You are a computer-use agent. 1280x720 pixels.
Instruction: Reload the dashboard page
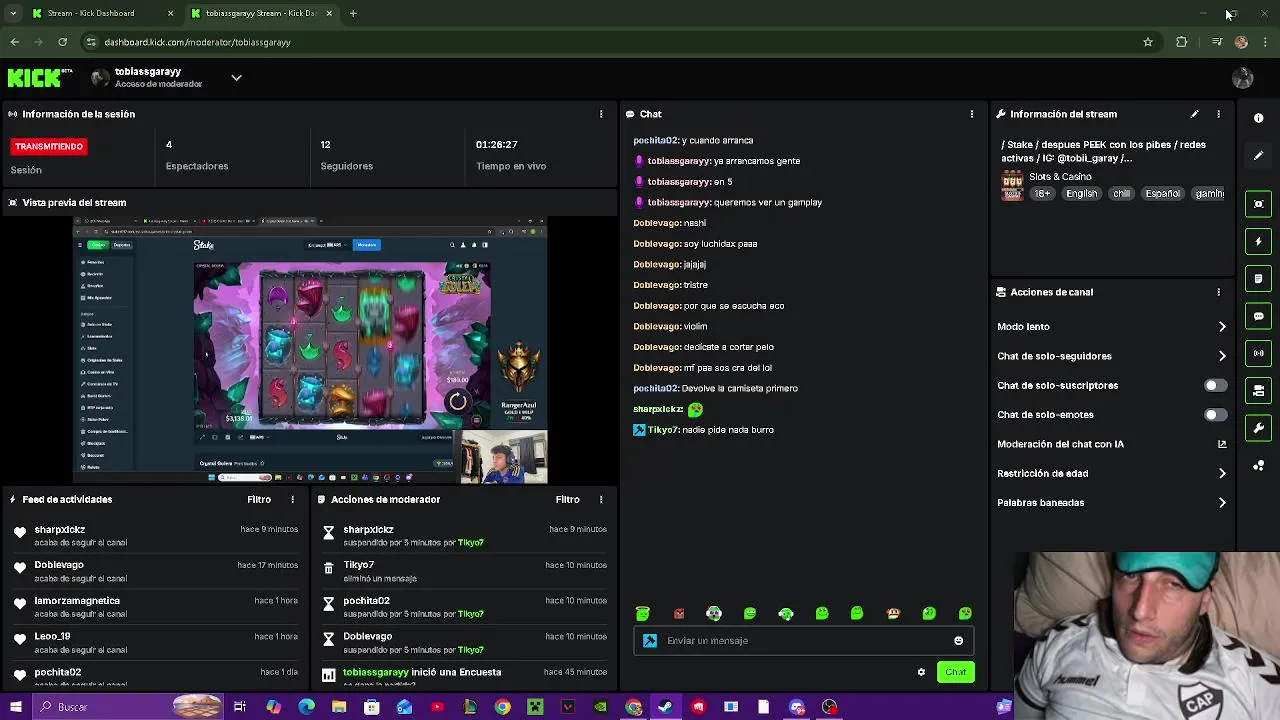(x=62, y=42)
